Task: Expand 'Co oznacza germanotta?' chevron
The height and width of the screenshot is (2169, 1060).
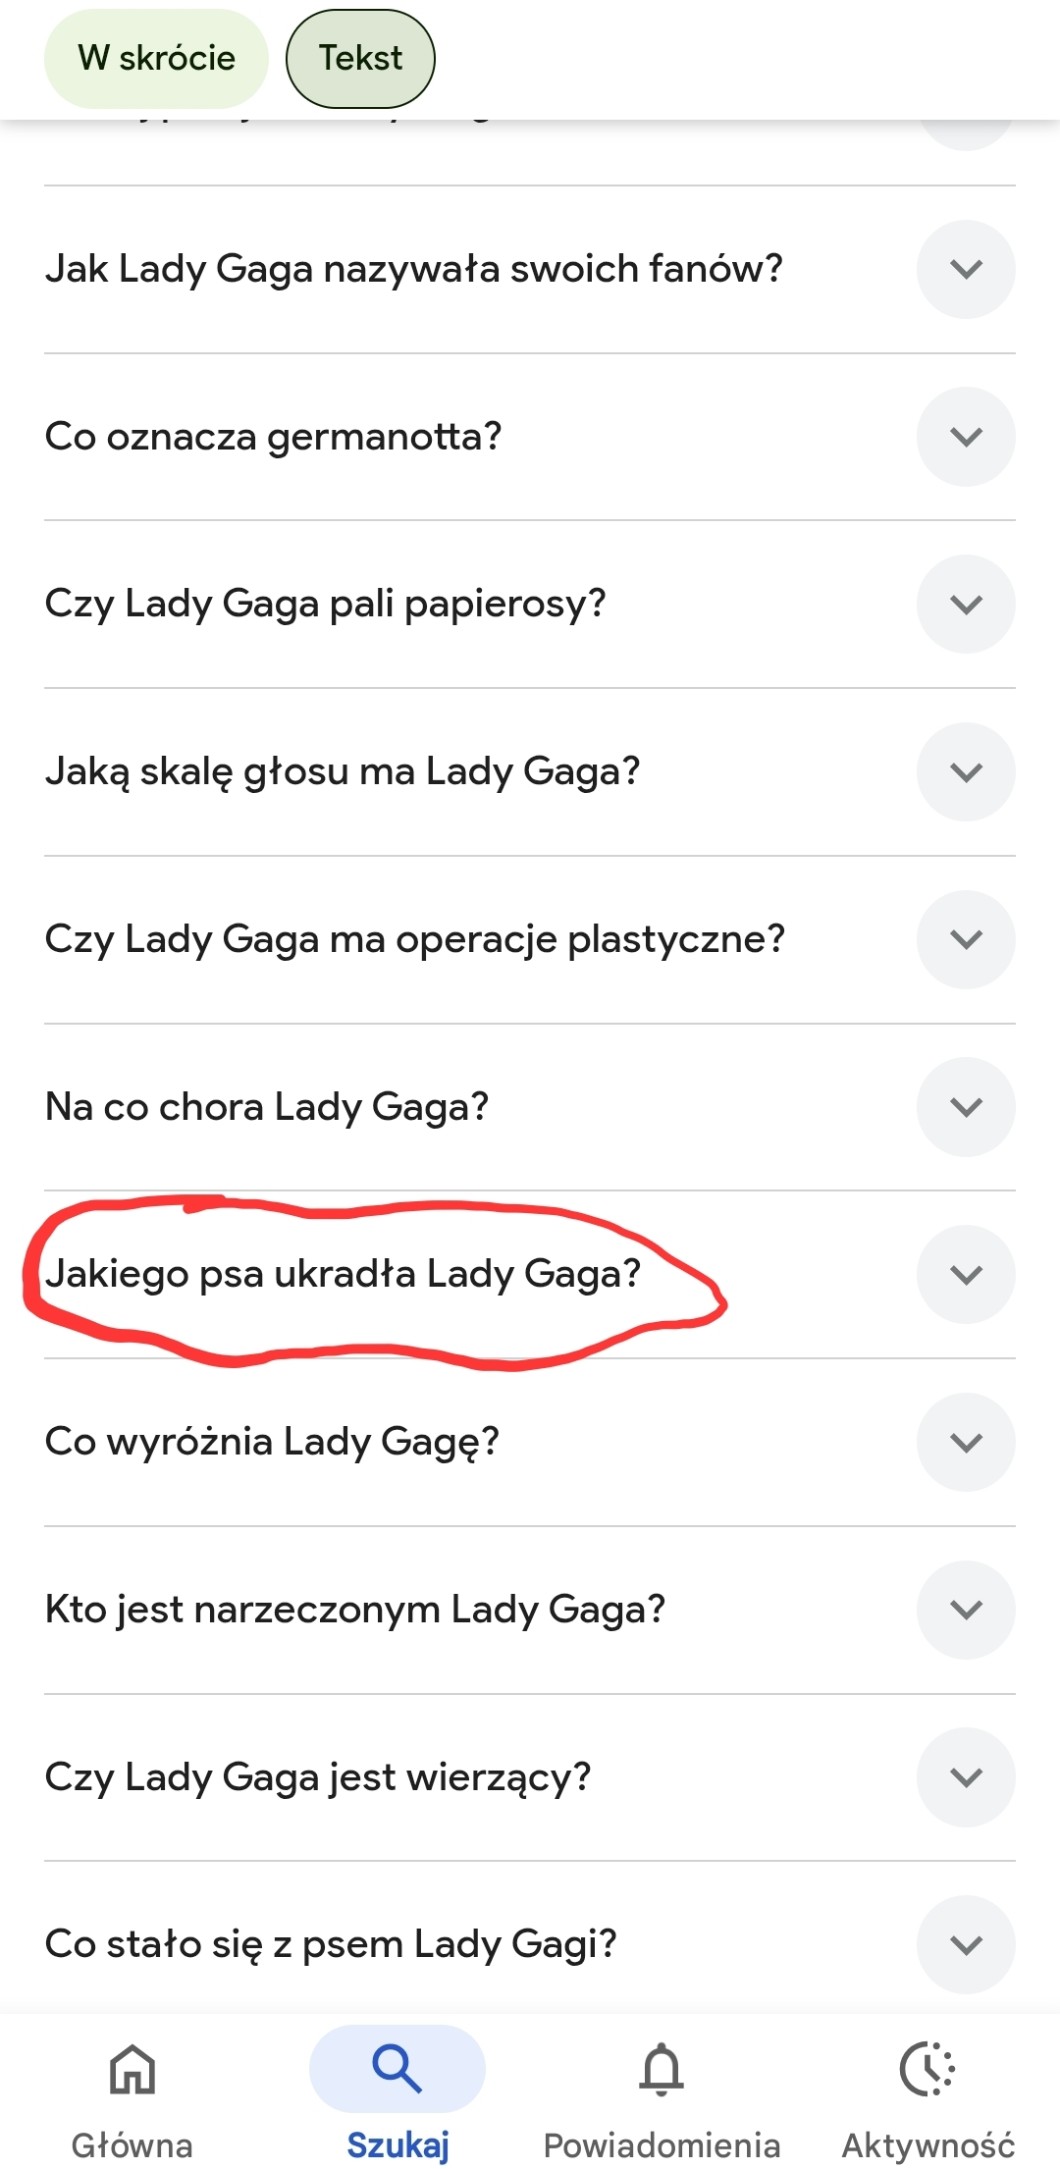Action: point(966,437)
